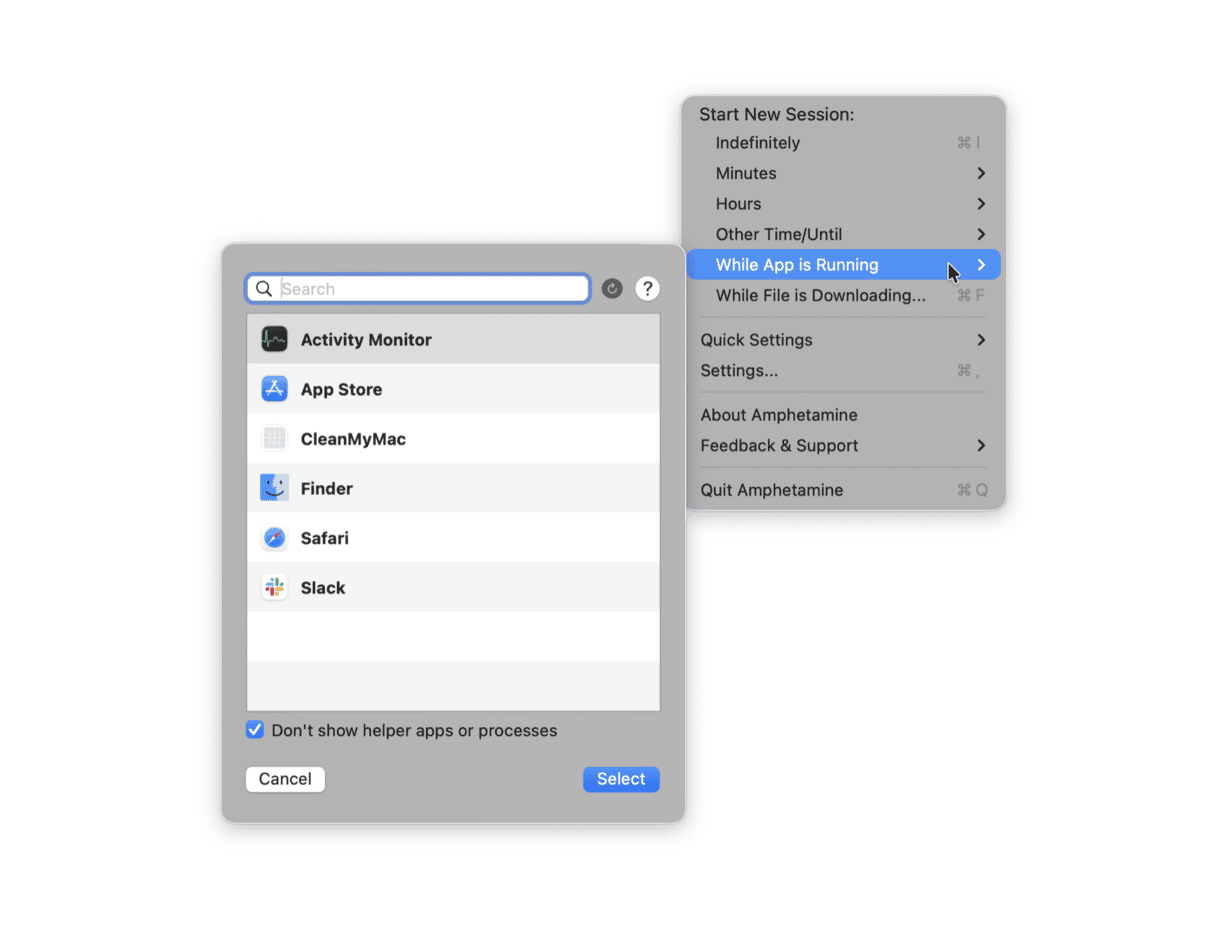1215x925 pixels.
Task: Click the Activity Monitor app icon
Action: 274,339
